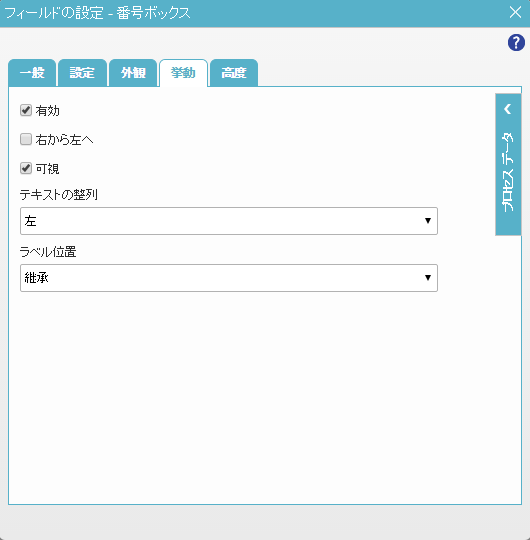530x540 pixels.
Task: Select the 挙動 tab
Action: point(183,73)
